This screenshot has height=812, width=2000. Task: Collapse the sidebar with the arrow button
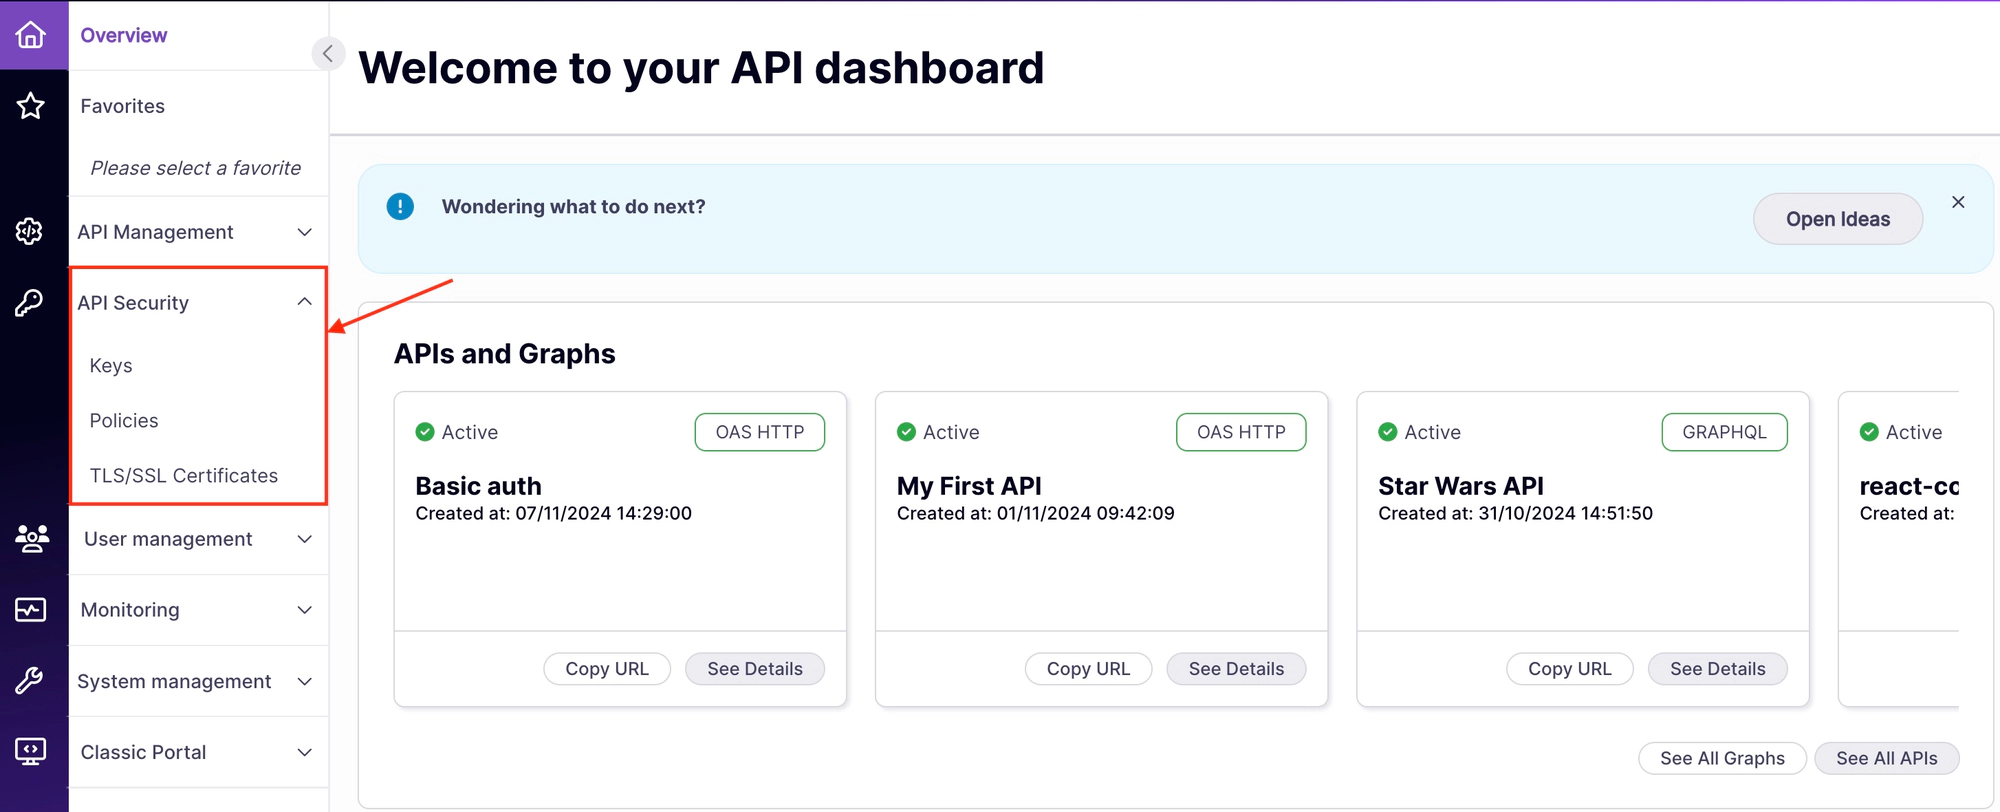[x=327, y=53]
